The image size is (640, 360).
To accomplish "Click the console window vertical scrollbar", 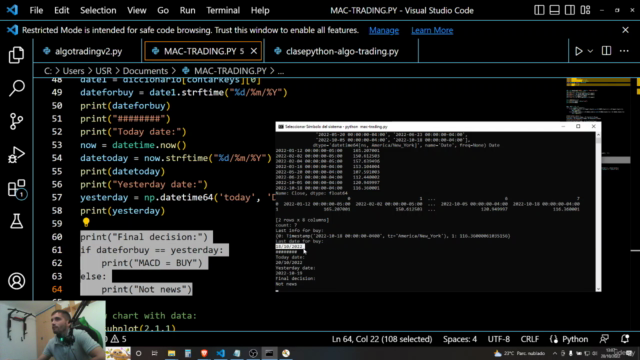I will (598, 211).
